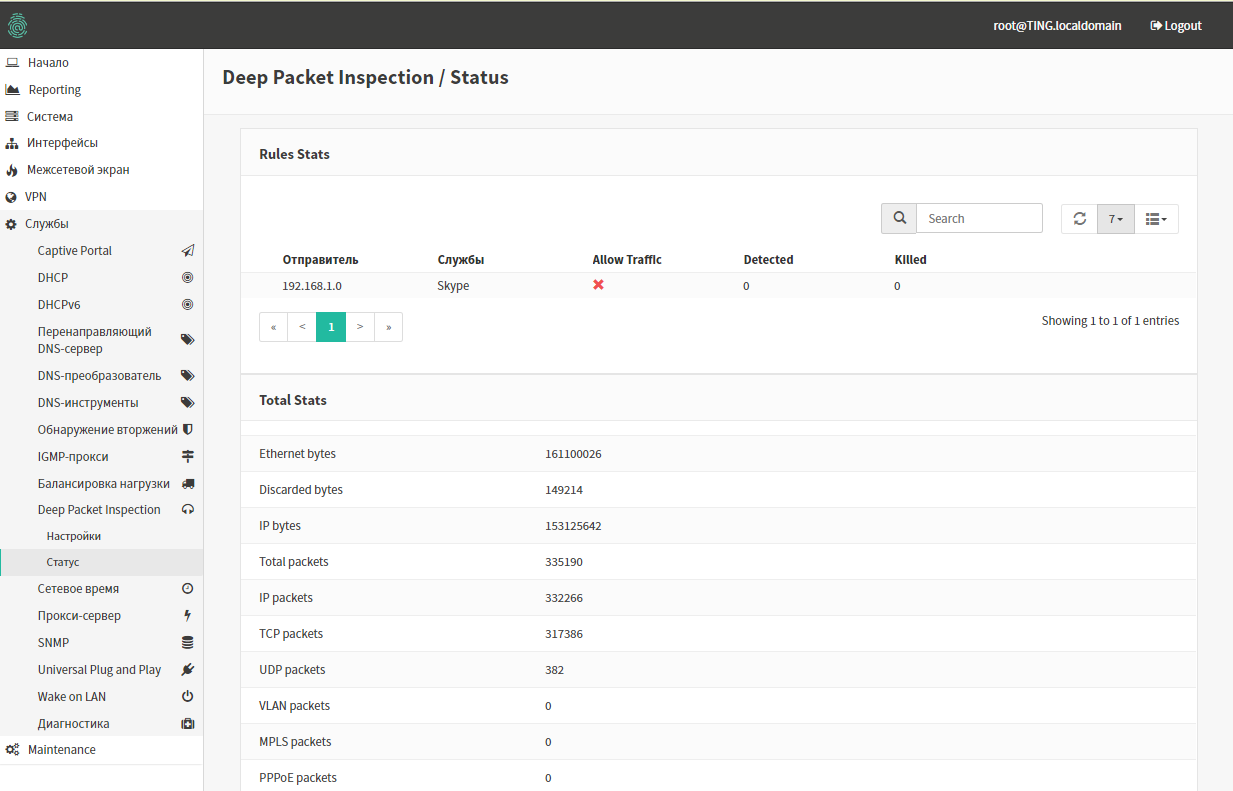Click the power icon next to Wake on LAN

[x=187, y=696]
